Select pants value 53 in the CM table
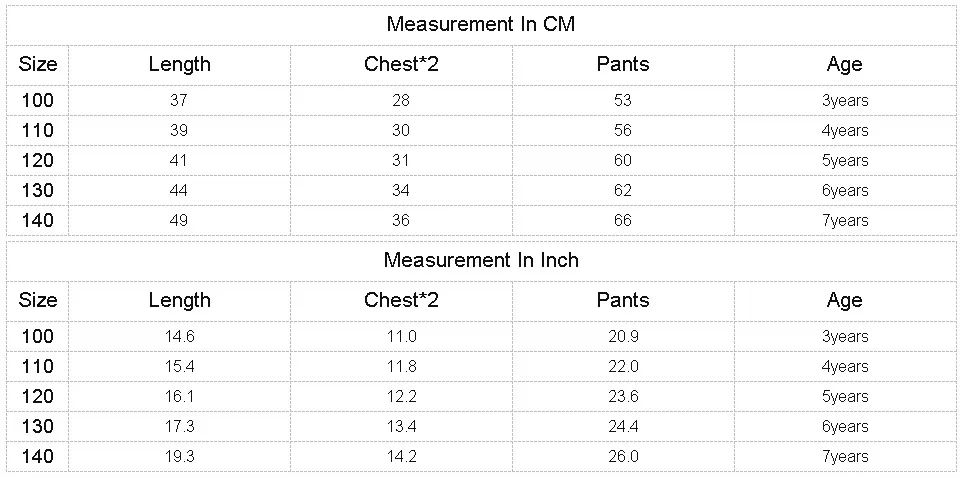Image resolution: width=962 pixels, height=477 pixels. [x=622, y=100]
